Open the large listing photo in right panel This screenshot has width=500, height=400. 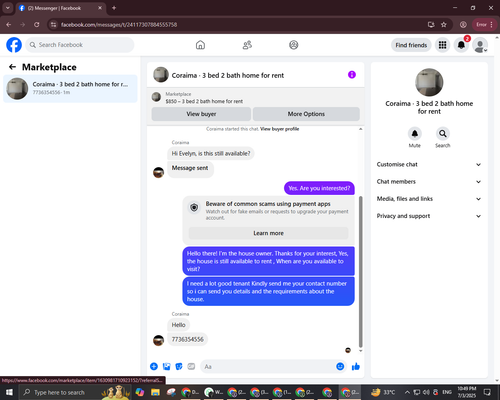click(429, 82)
